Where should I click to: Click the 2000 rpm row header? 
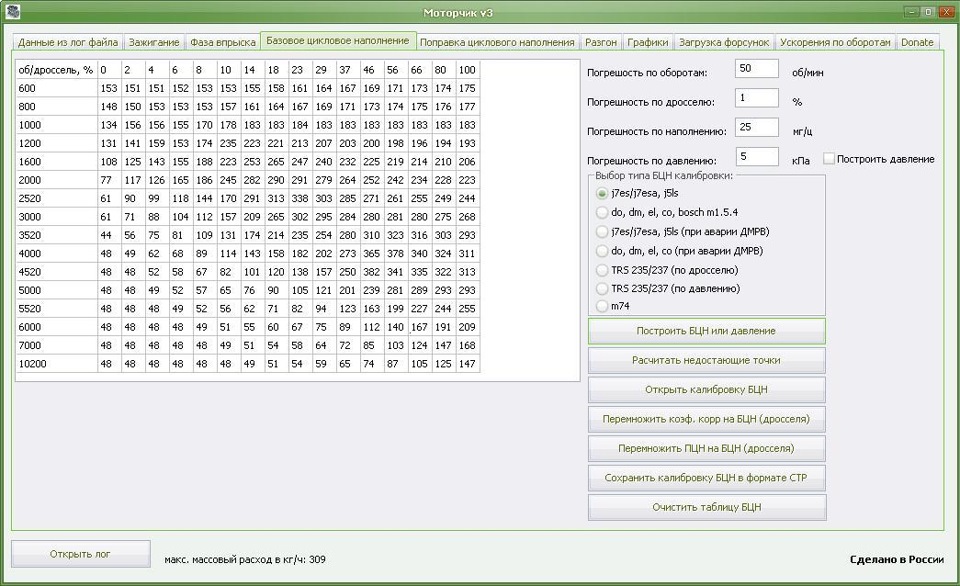56,180
